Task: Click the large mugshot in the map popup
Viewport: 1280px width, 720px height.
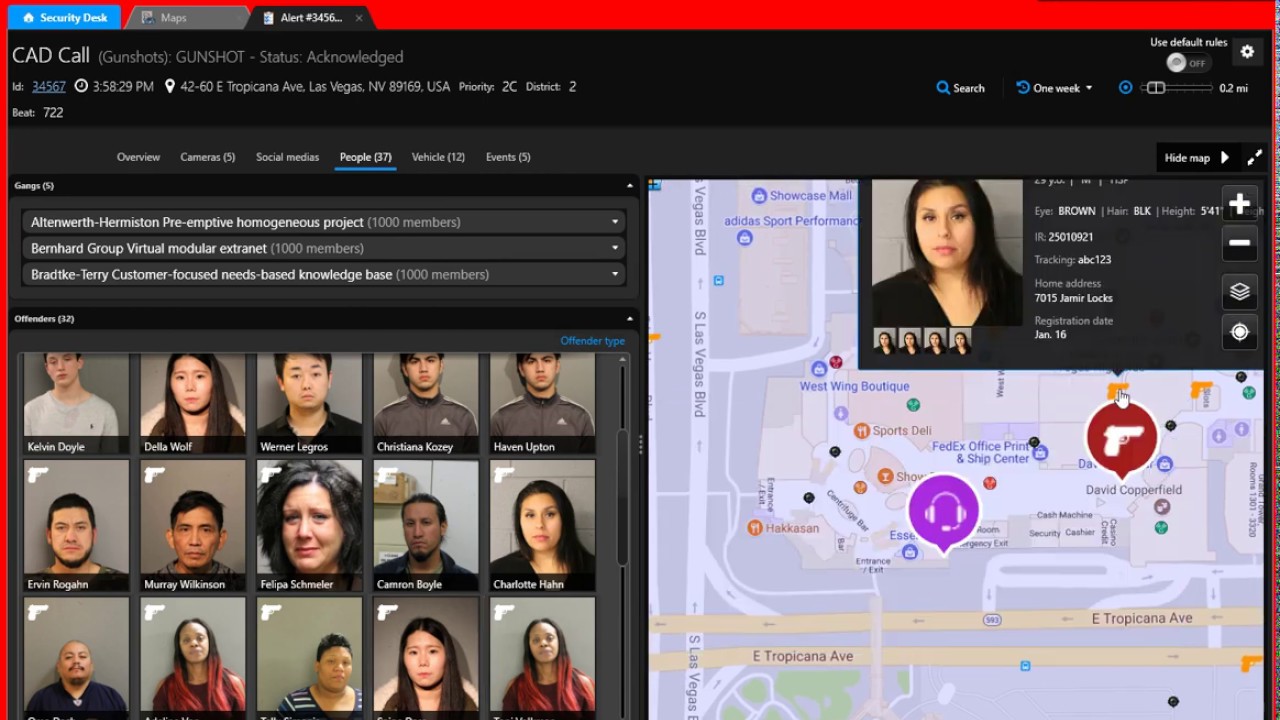Action: pyautogui.click(x=947, y=253)
